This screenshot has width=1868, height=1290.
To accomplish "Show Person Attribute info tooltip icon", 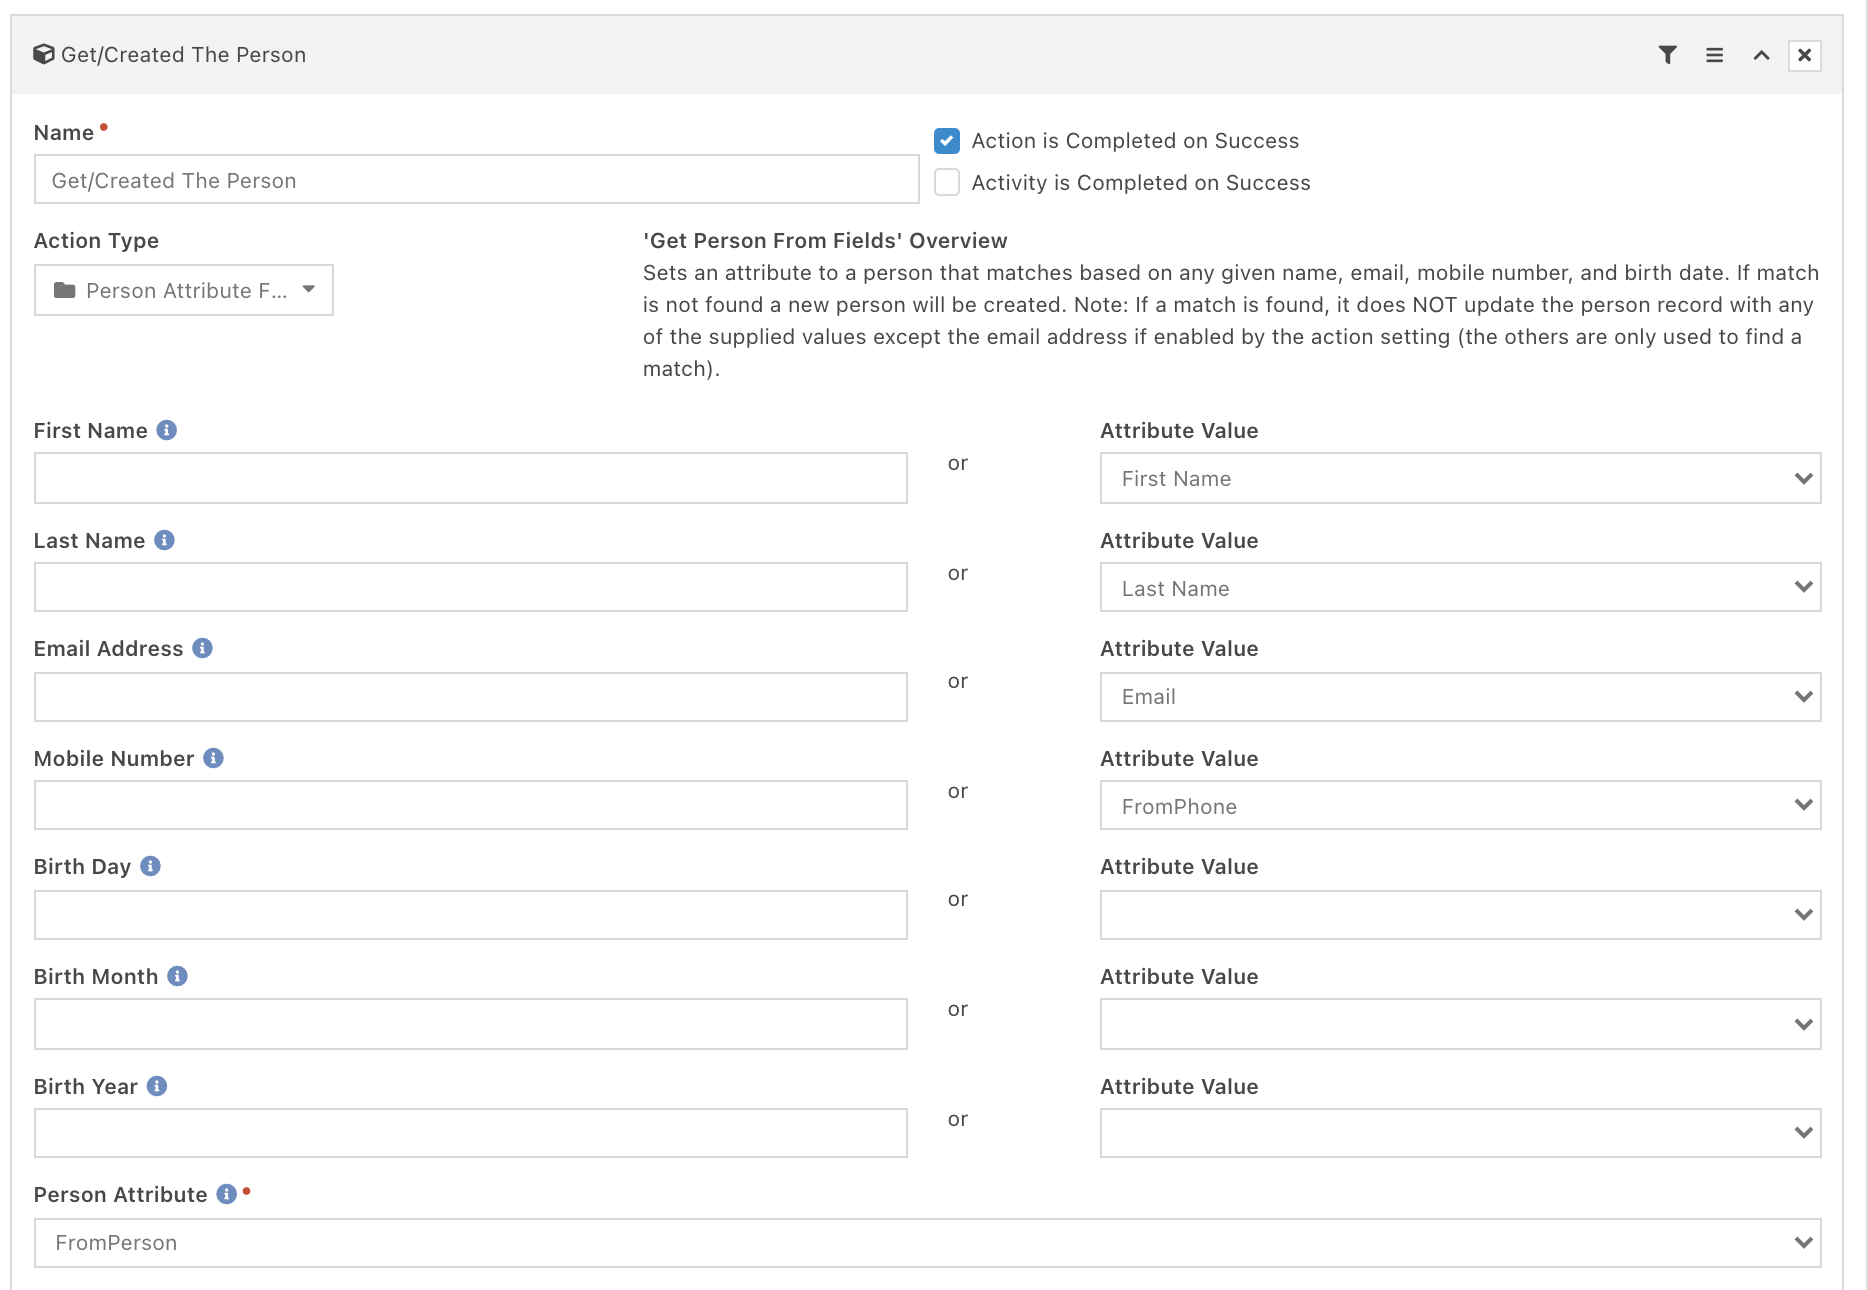I will pyautogui.click(x=227, y=1194).
